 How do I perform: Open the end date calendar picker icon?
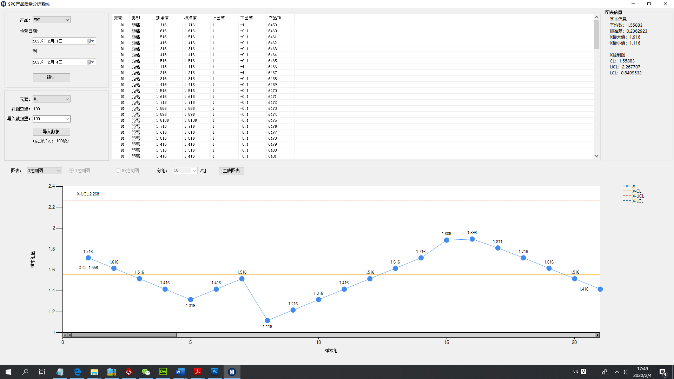point(91,62)
